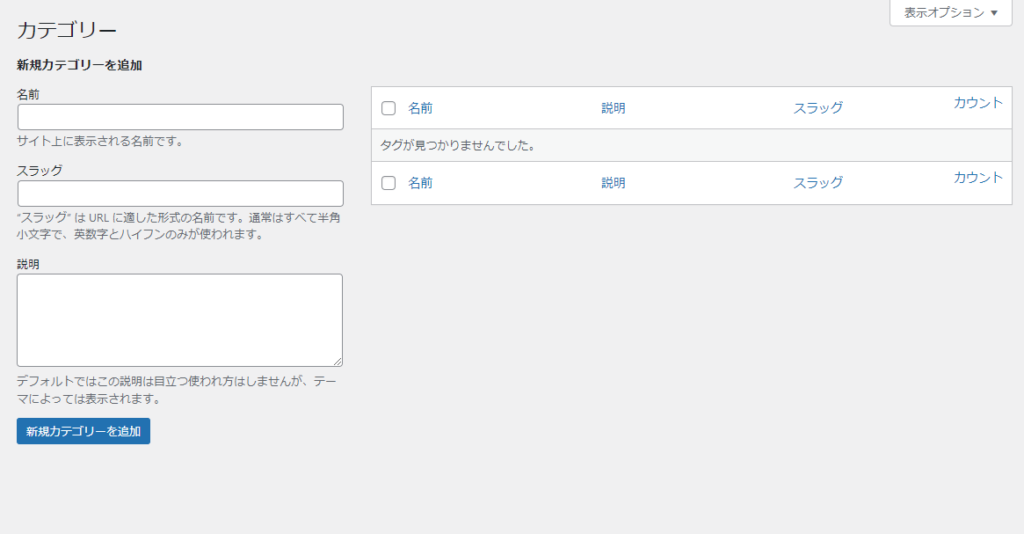
Task: Click the 説明 label above the textarea
Action: pos(29,264)
